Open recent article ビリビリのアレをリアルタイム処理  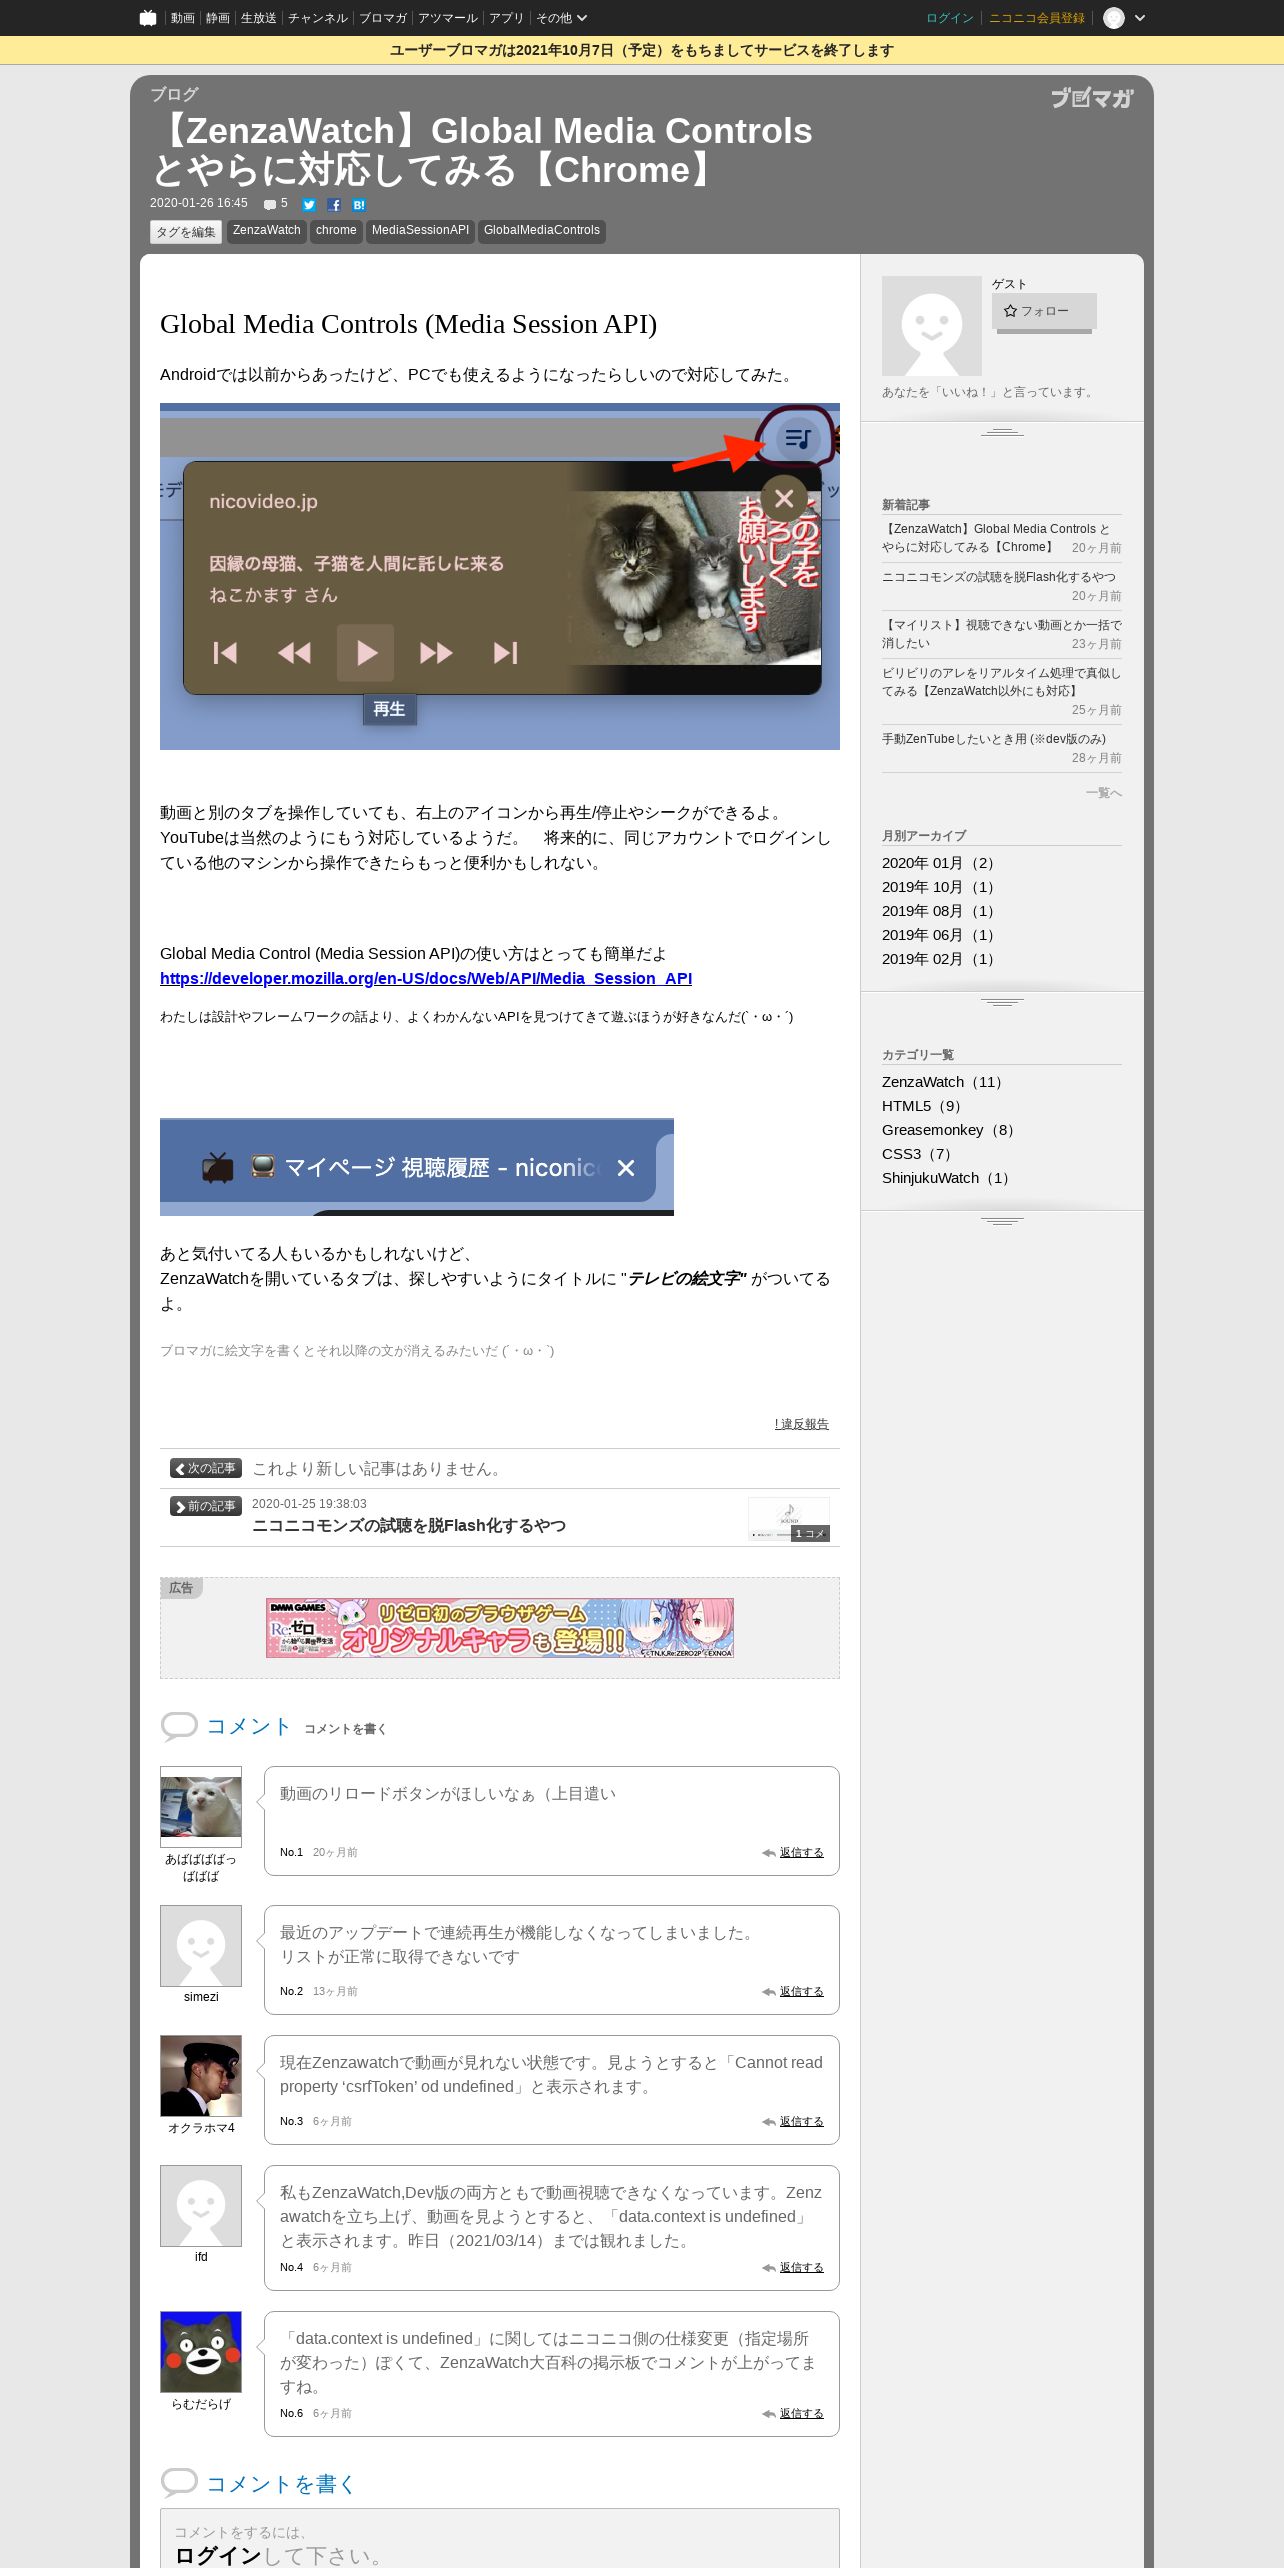click(1001, 682)
